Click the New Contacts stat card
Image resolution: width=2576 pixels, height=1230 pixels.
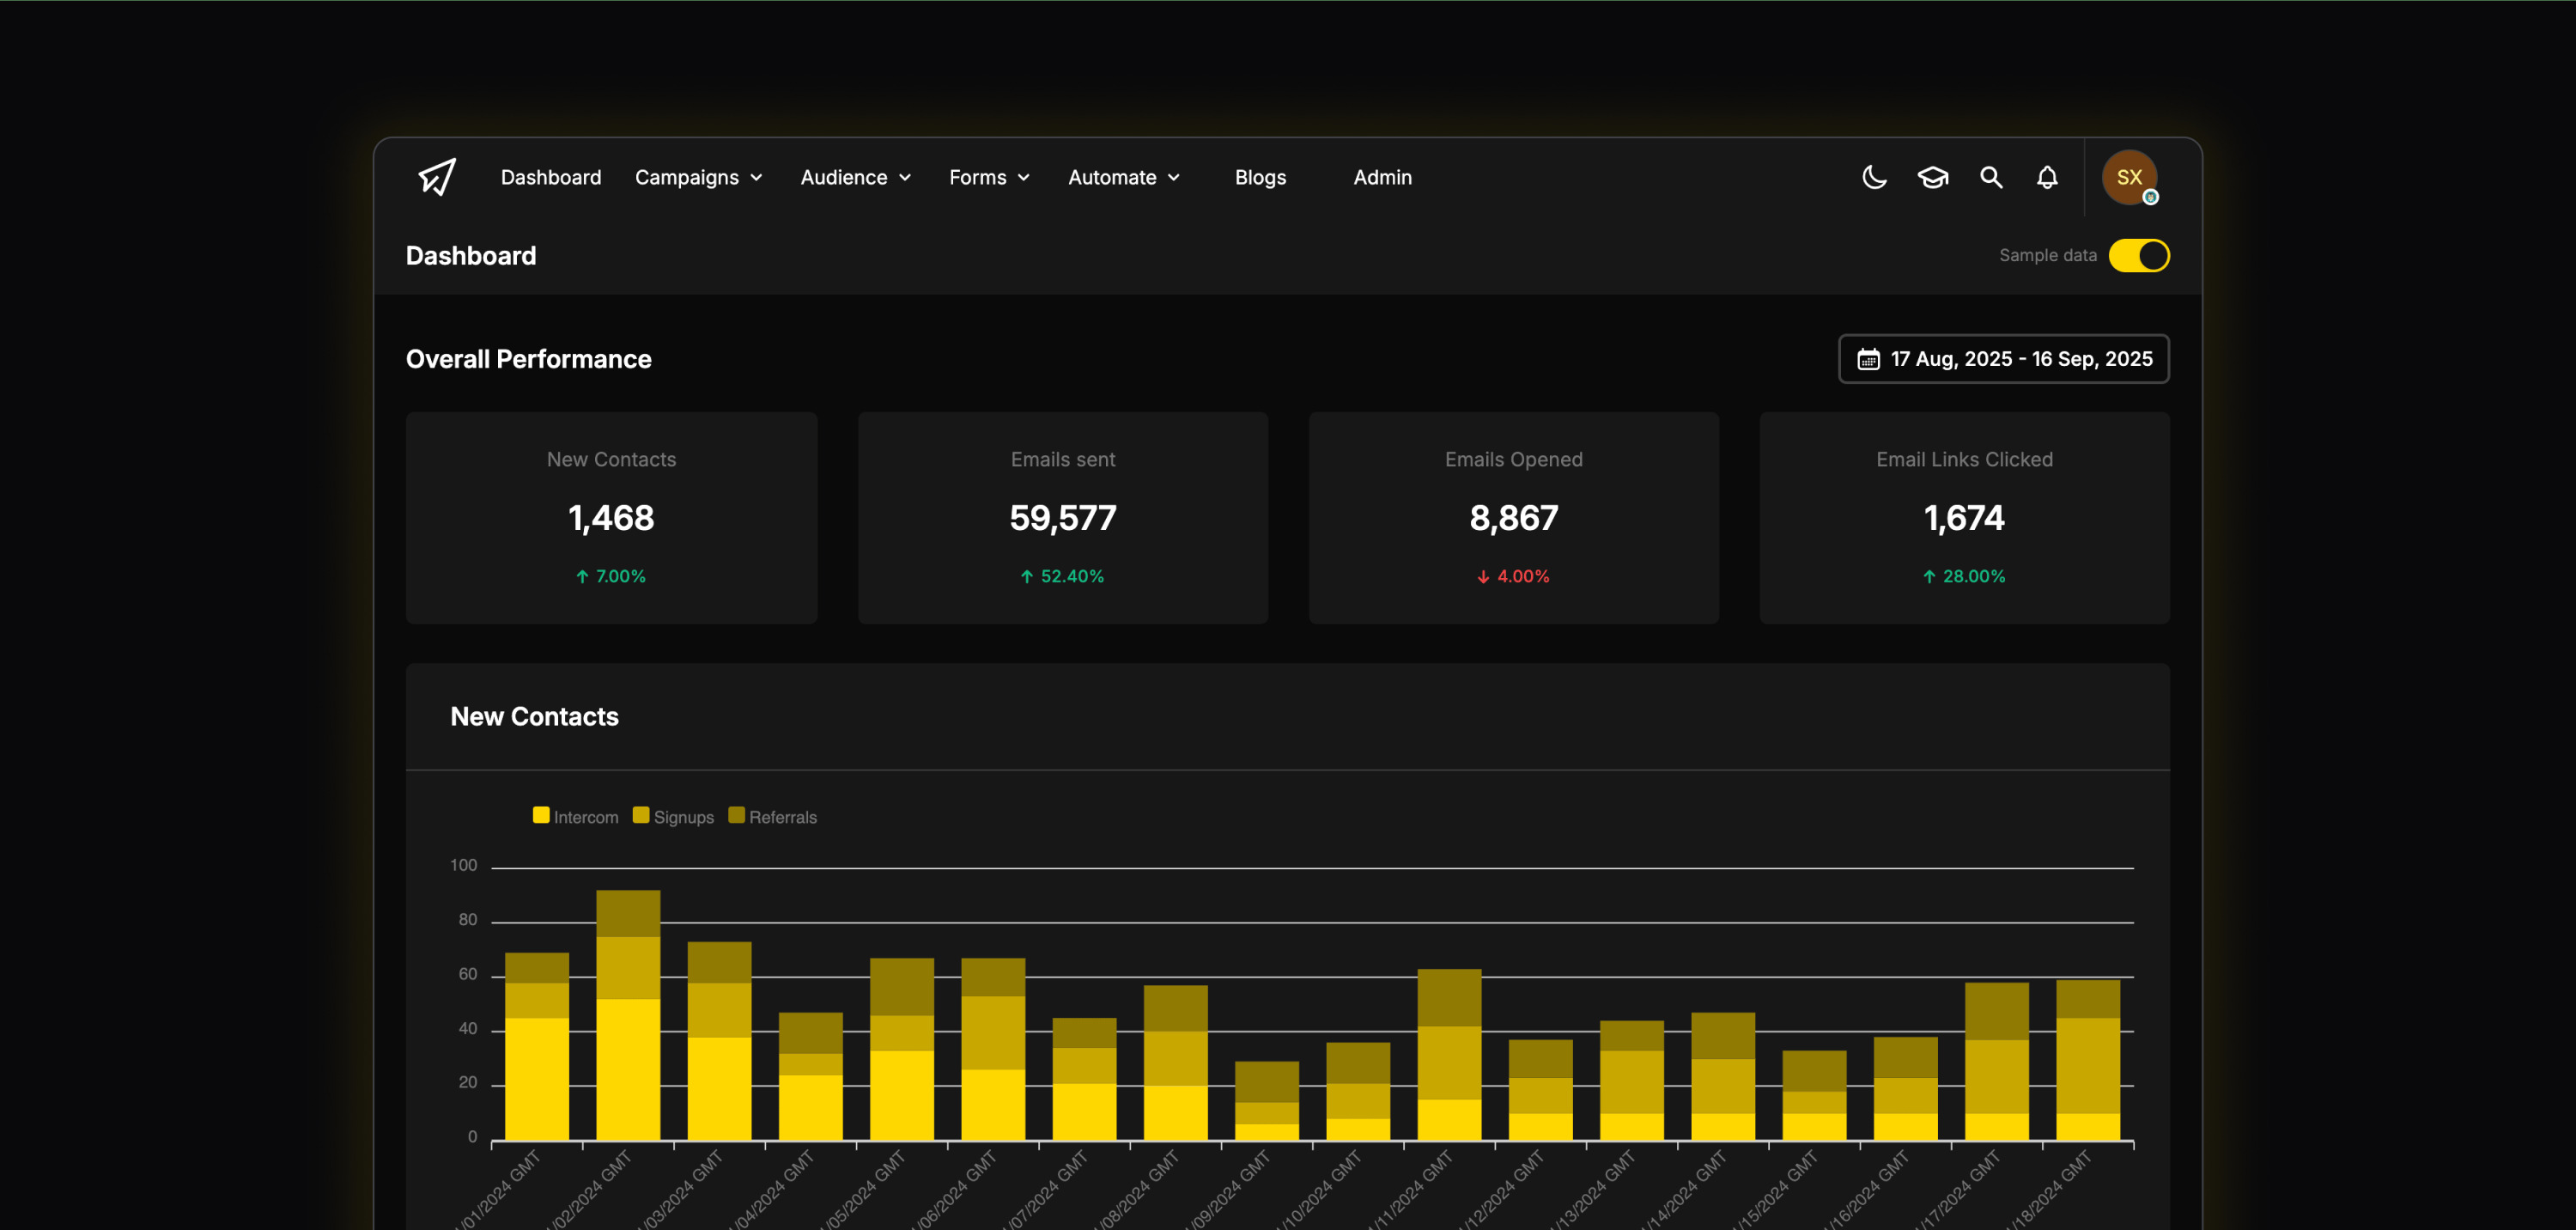[611, 518]
